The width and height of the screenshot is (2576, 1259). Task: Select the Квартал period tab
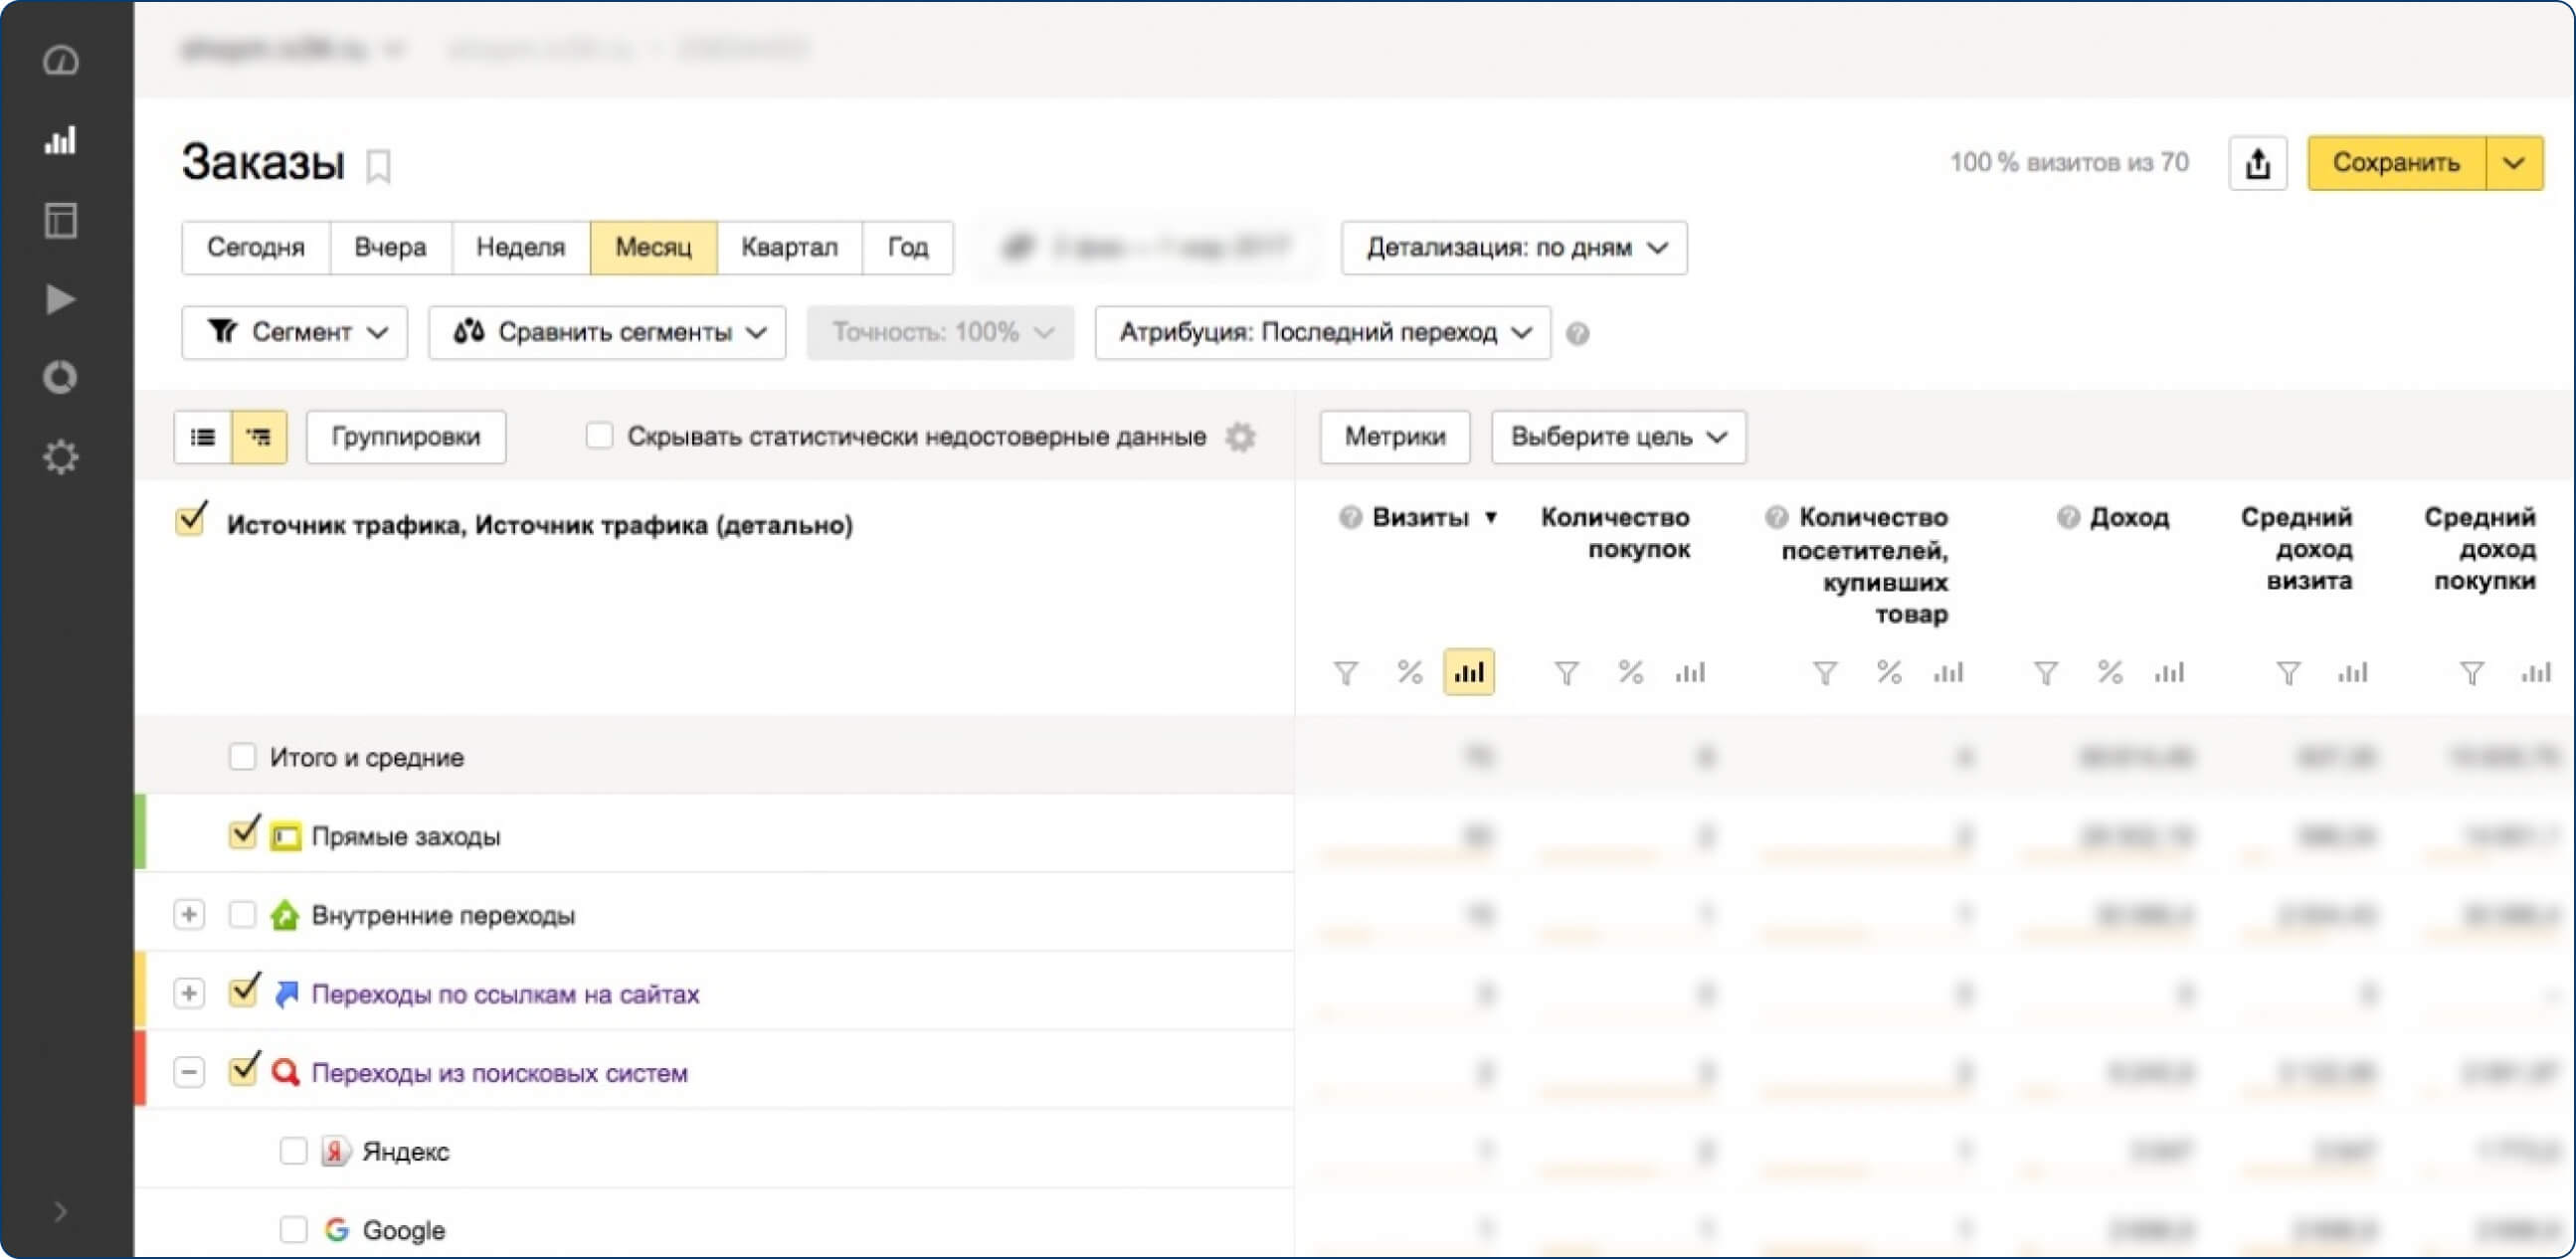(x=789, y=247)
